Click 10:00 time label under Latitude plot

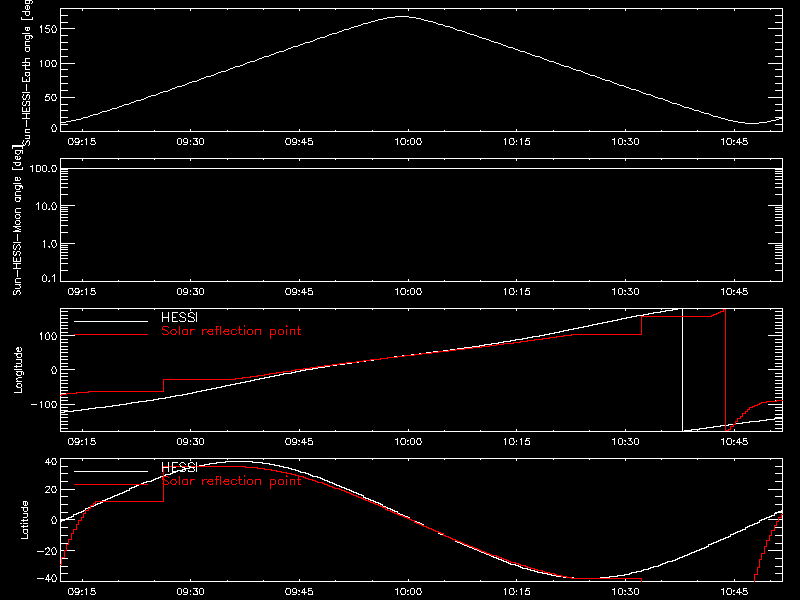408,591
